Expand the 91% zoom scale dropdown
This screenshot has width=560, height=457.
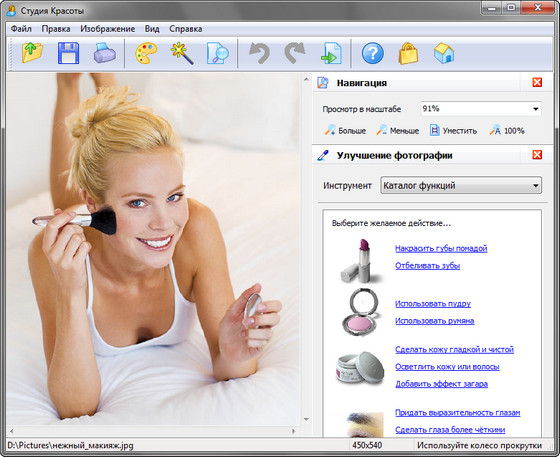tap(535, 109)
